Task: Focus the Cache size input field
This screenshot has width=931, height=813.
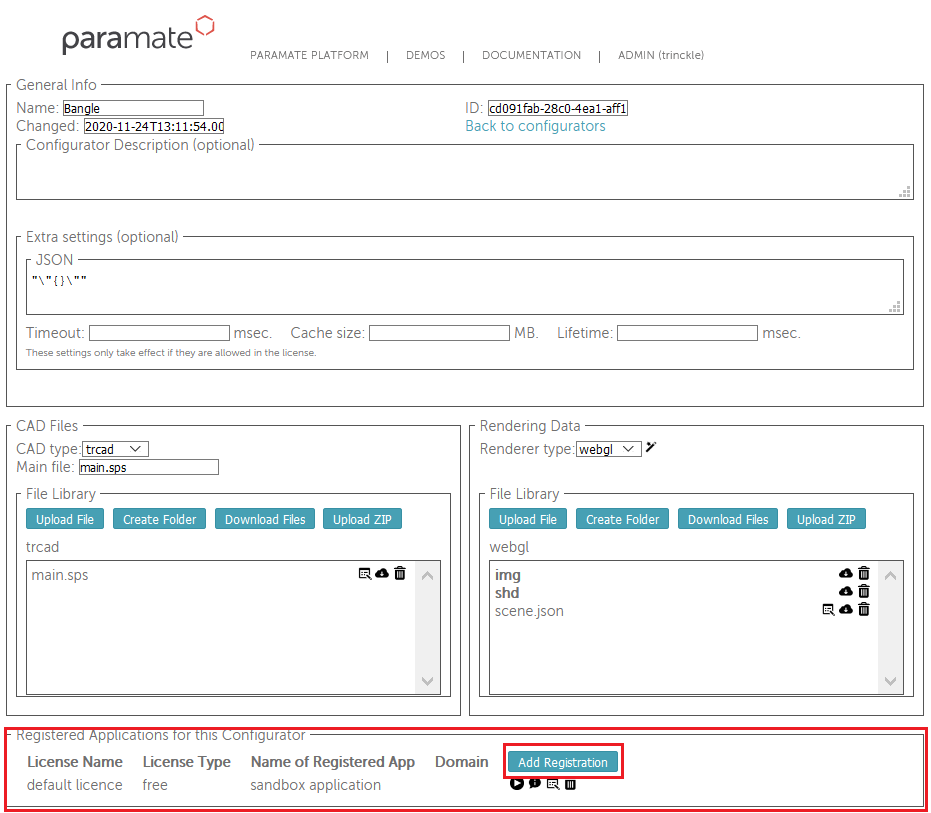Action: (439, 333)
